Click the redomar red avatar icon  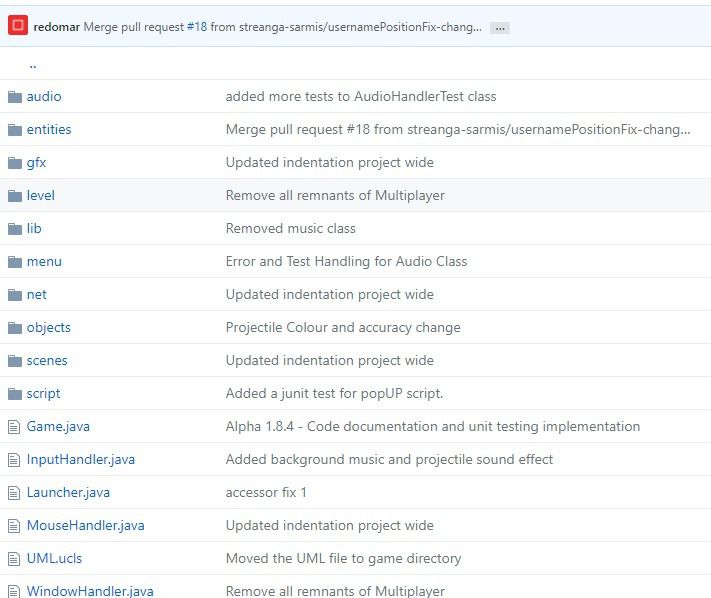(x=18, y=25)
